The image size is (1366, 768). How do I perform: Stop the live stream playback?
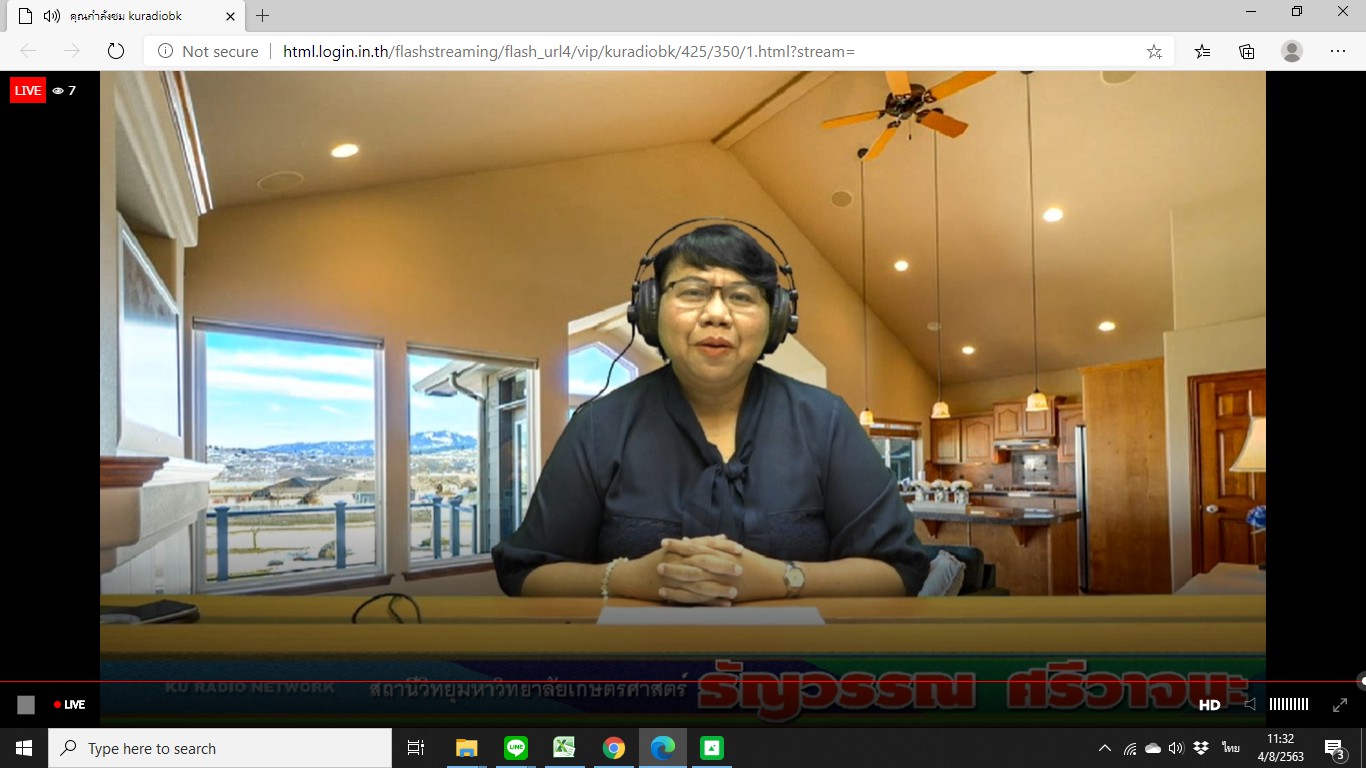pos(26,705)
